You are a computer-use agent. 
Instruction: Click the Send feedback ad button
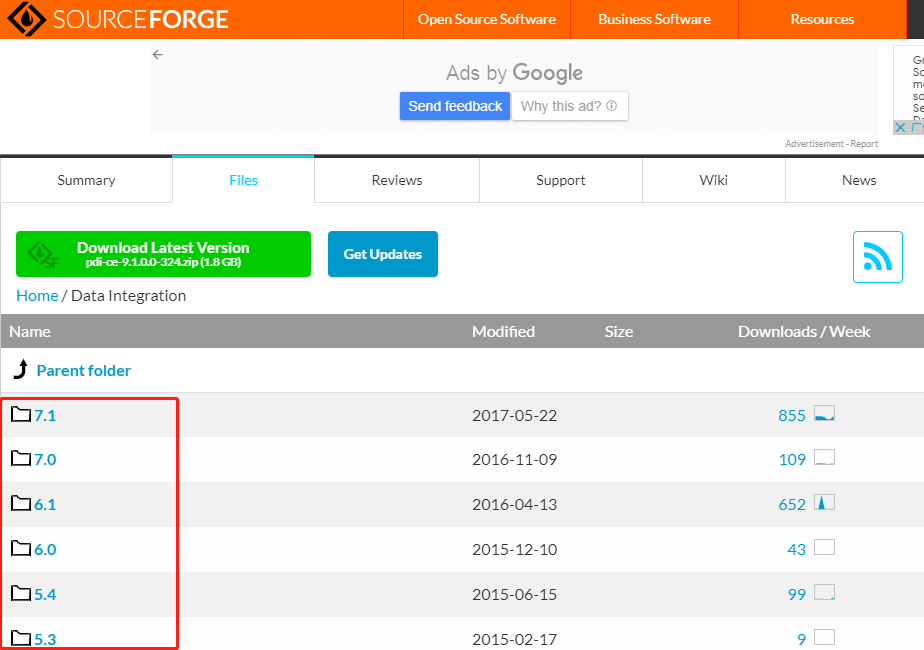455,106
